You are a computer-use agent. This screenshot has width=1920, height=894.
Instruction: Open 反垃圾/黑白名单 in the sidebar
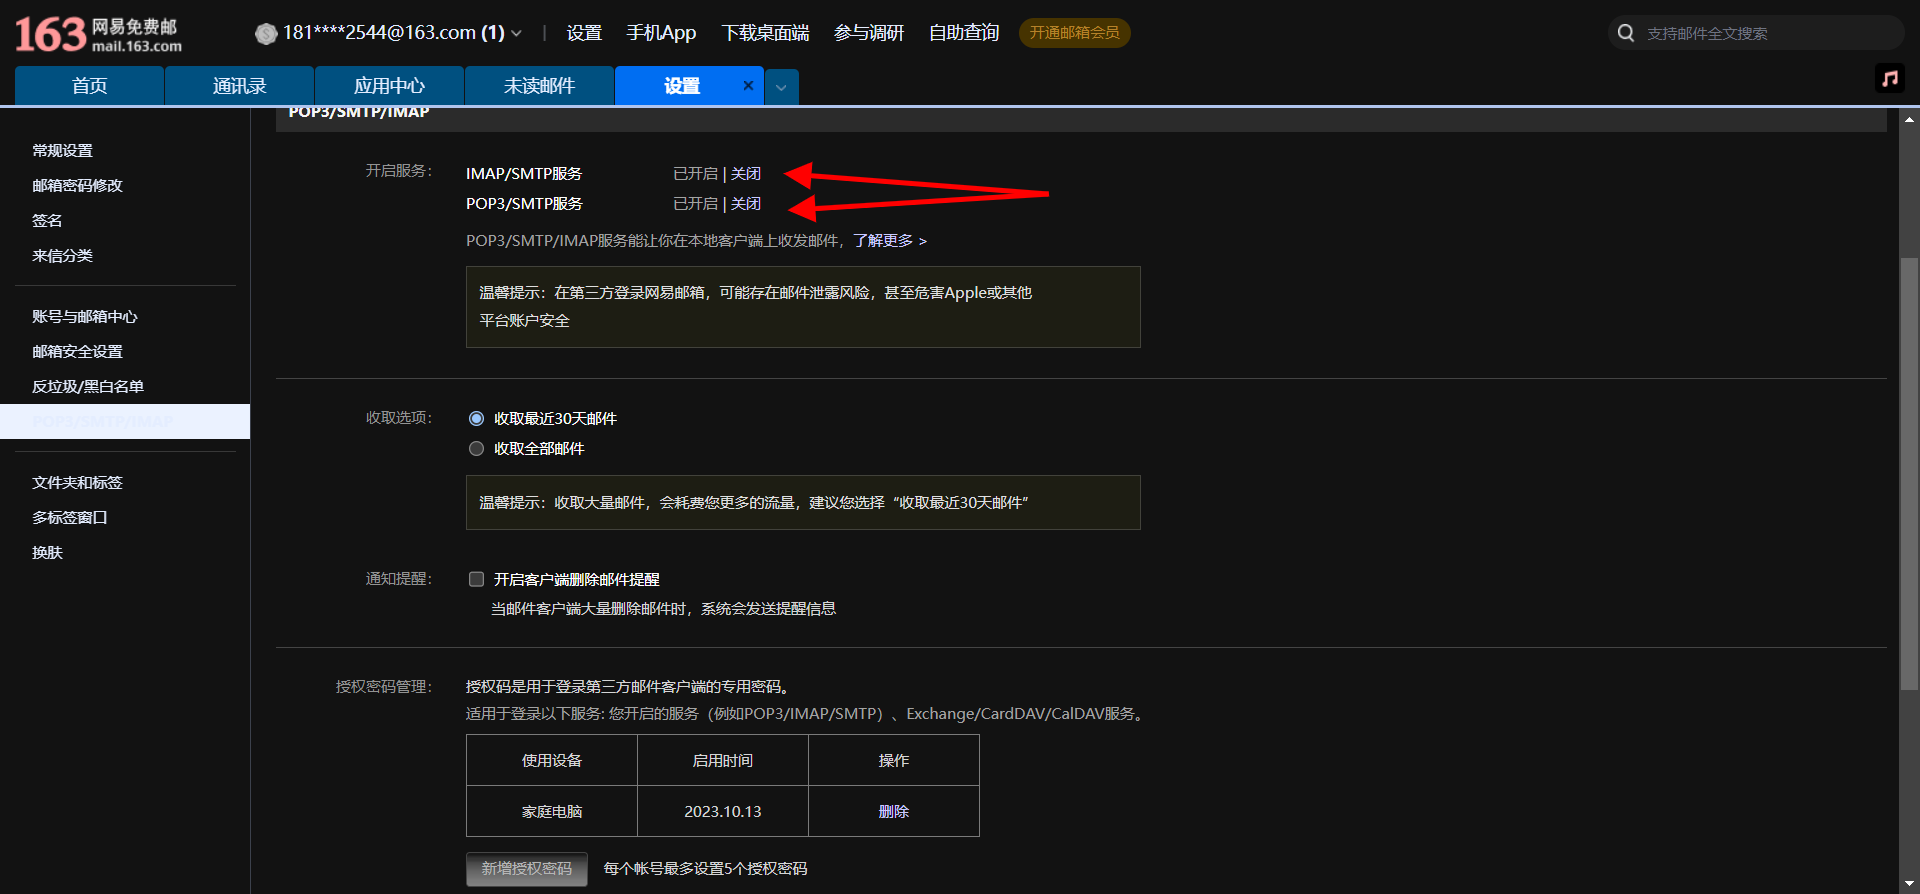point(88,387)
